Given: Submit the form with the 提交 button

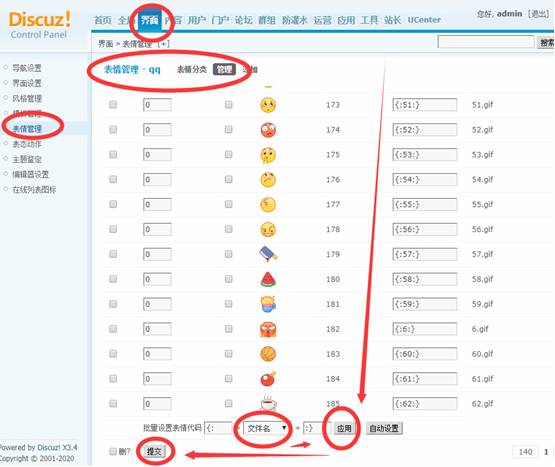Looking at the screenshot, I should tap(154, 451).
